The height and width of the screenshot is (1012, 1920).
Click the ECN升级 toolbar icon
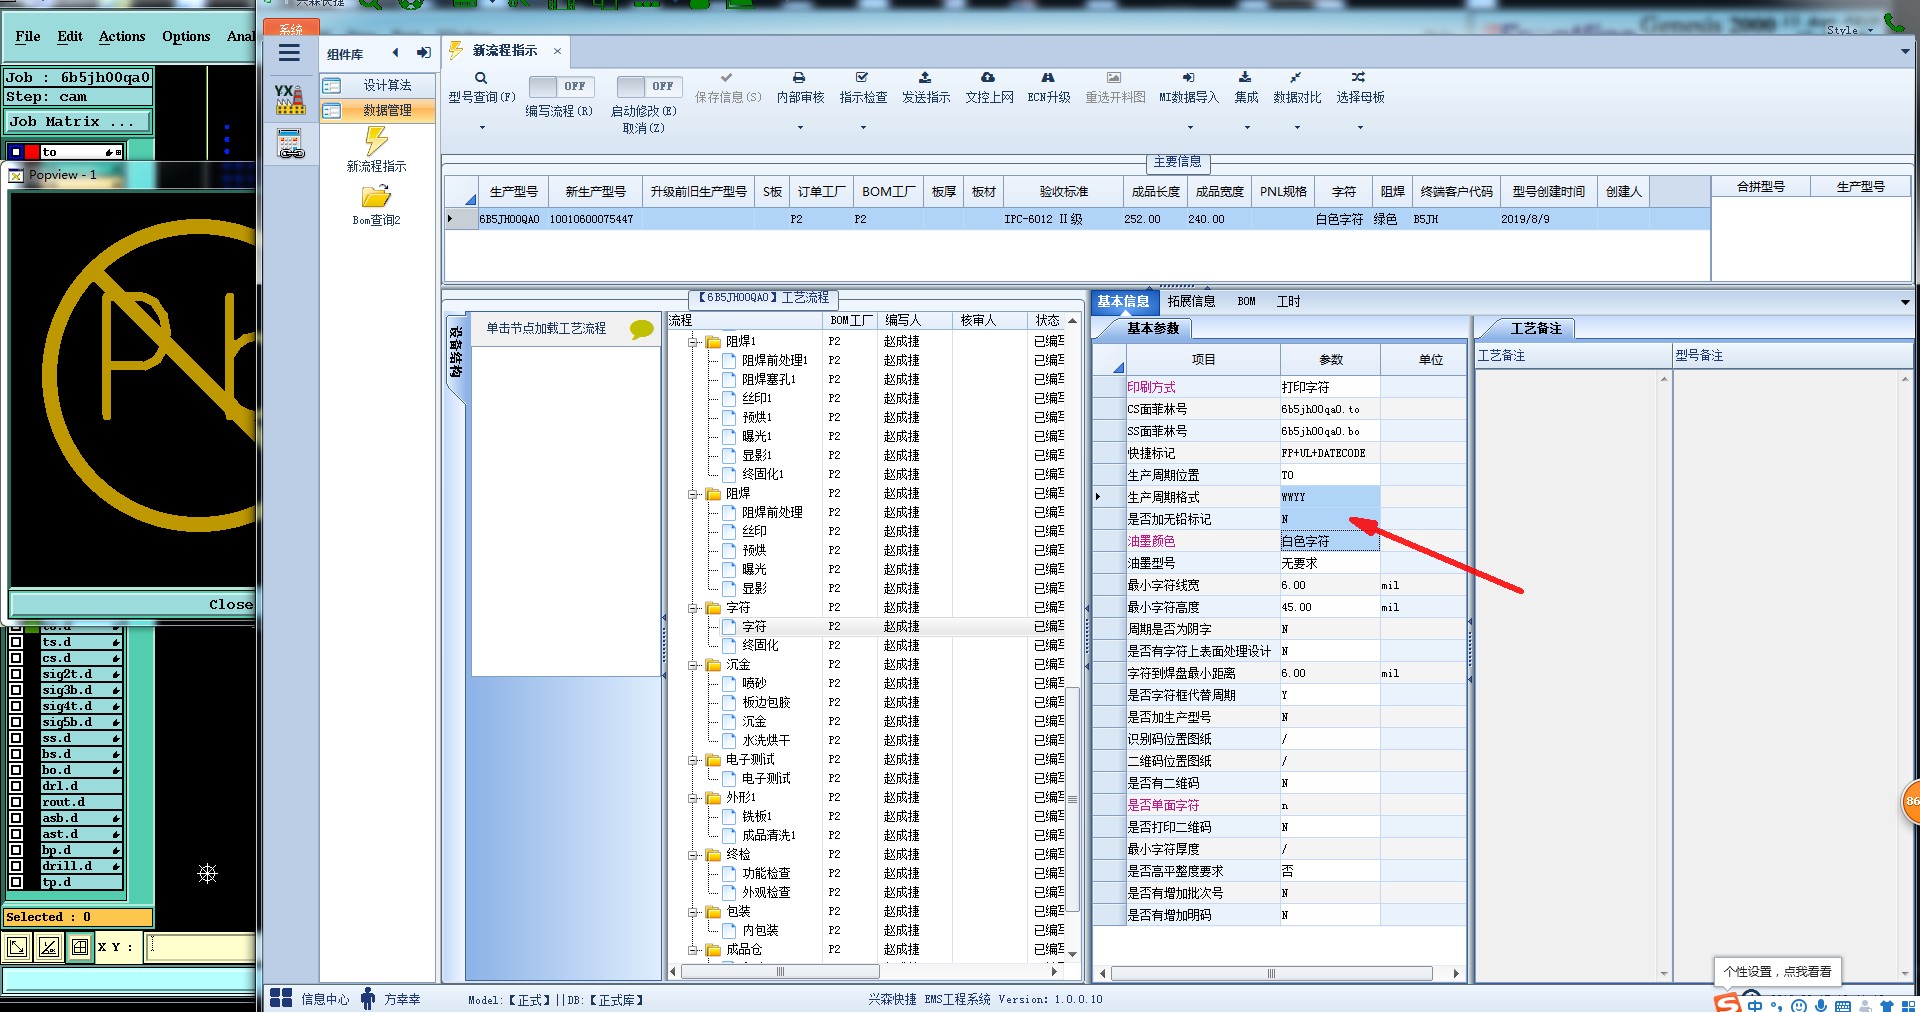[x=1048, y=77]
